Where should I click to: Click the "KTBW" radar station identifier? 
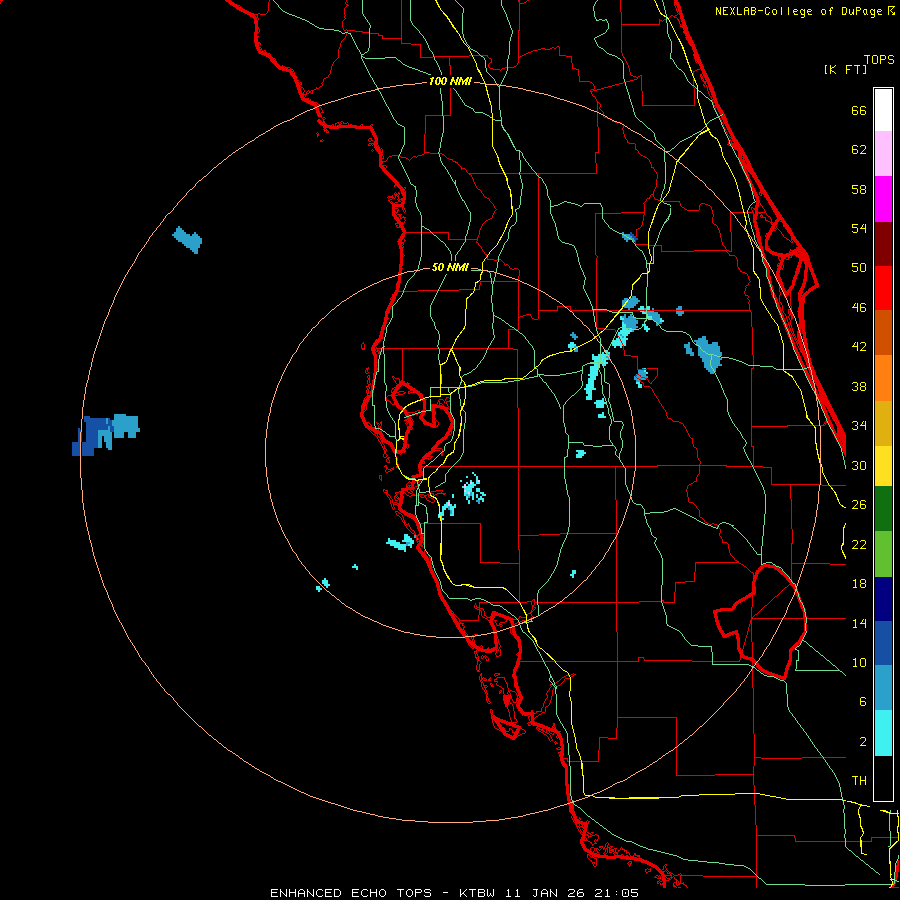click(476, 893)
